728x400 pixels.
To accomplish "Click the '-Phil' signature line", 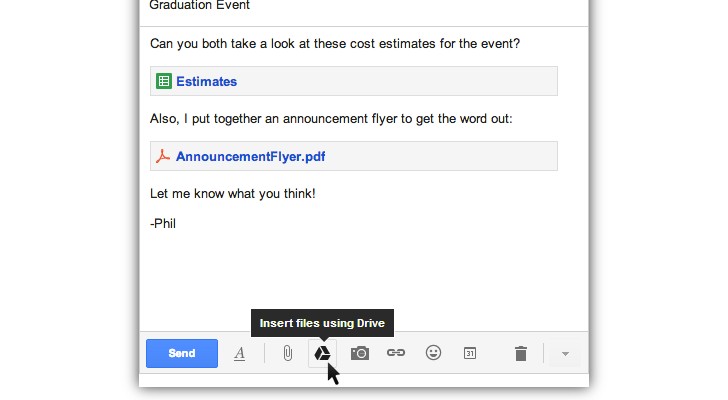I will (163, 223).
